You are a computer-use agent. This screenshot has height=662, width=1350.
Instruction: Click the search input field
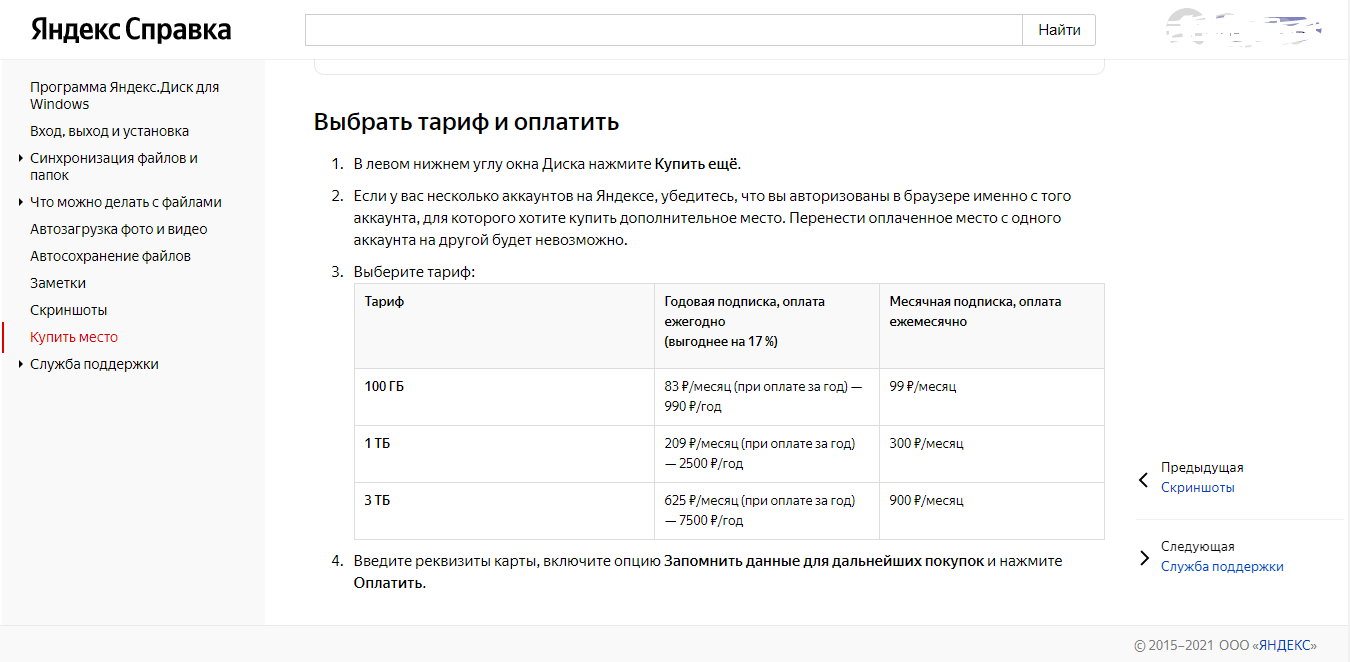coord(664,30)
